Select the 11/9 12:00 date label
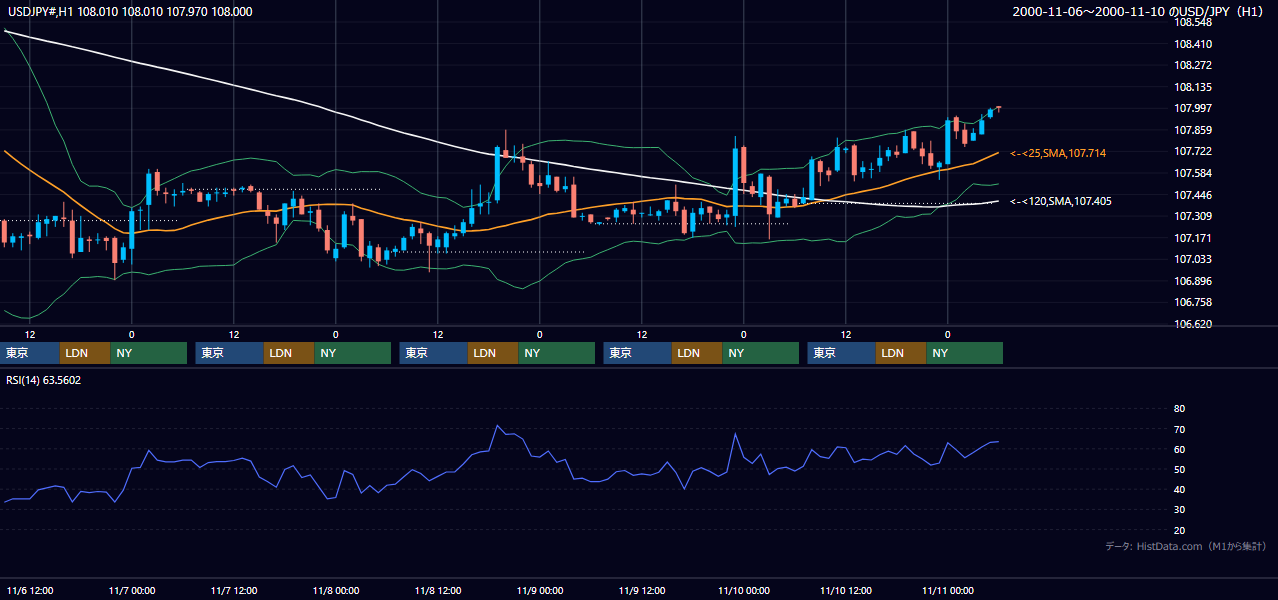This screenshot has width=1278, height=600. coord(641,591)
